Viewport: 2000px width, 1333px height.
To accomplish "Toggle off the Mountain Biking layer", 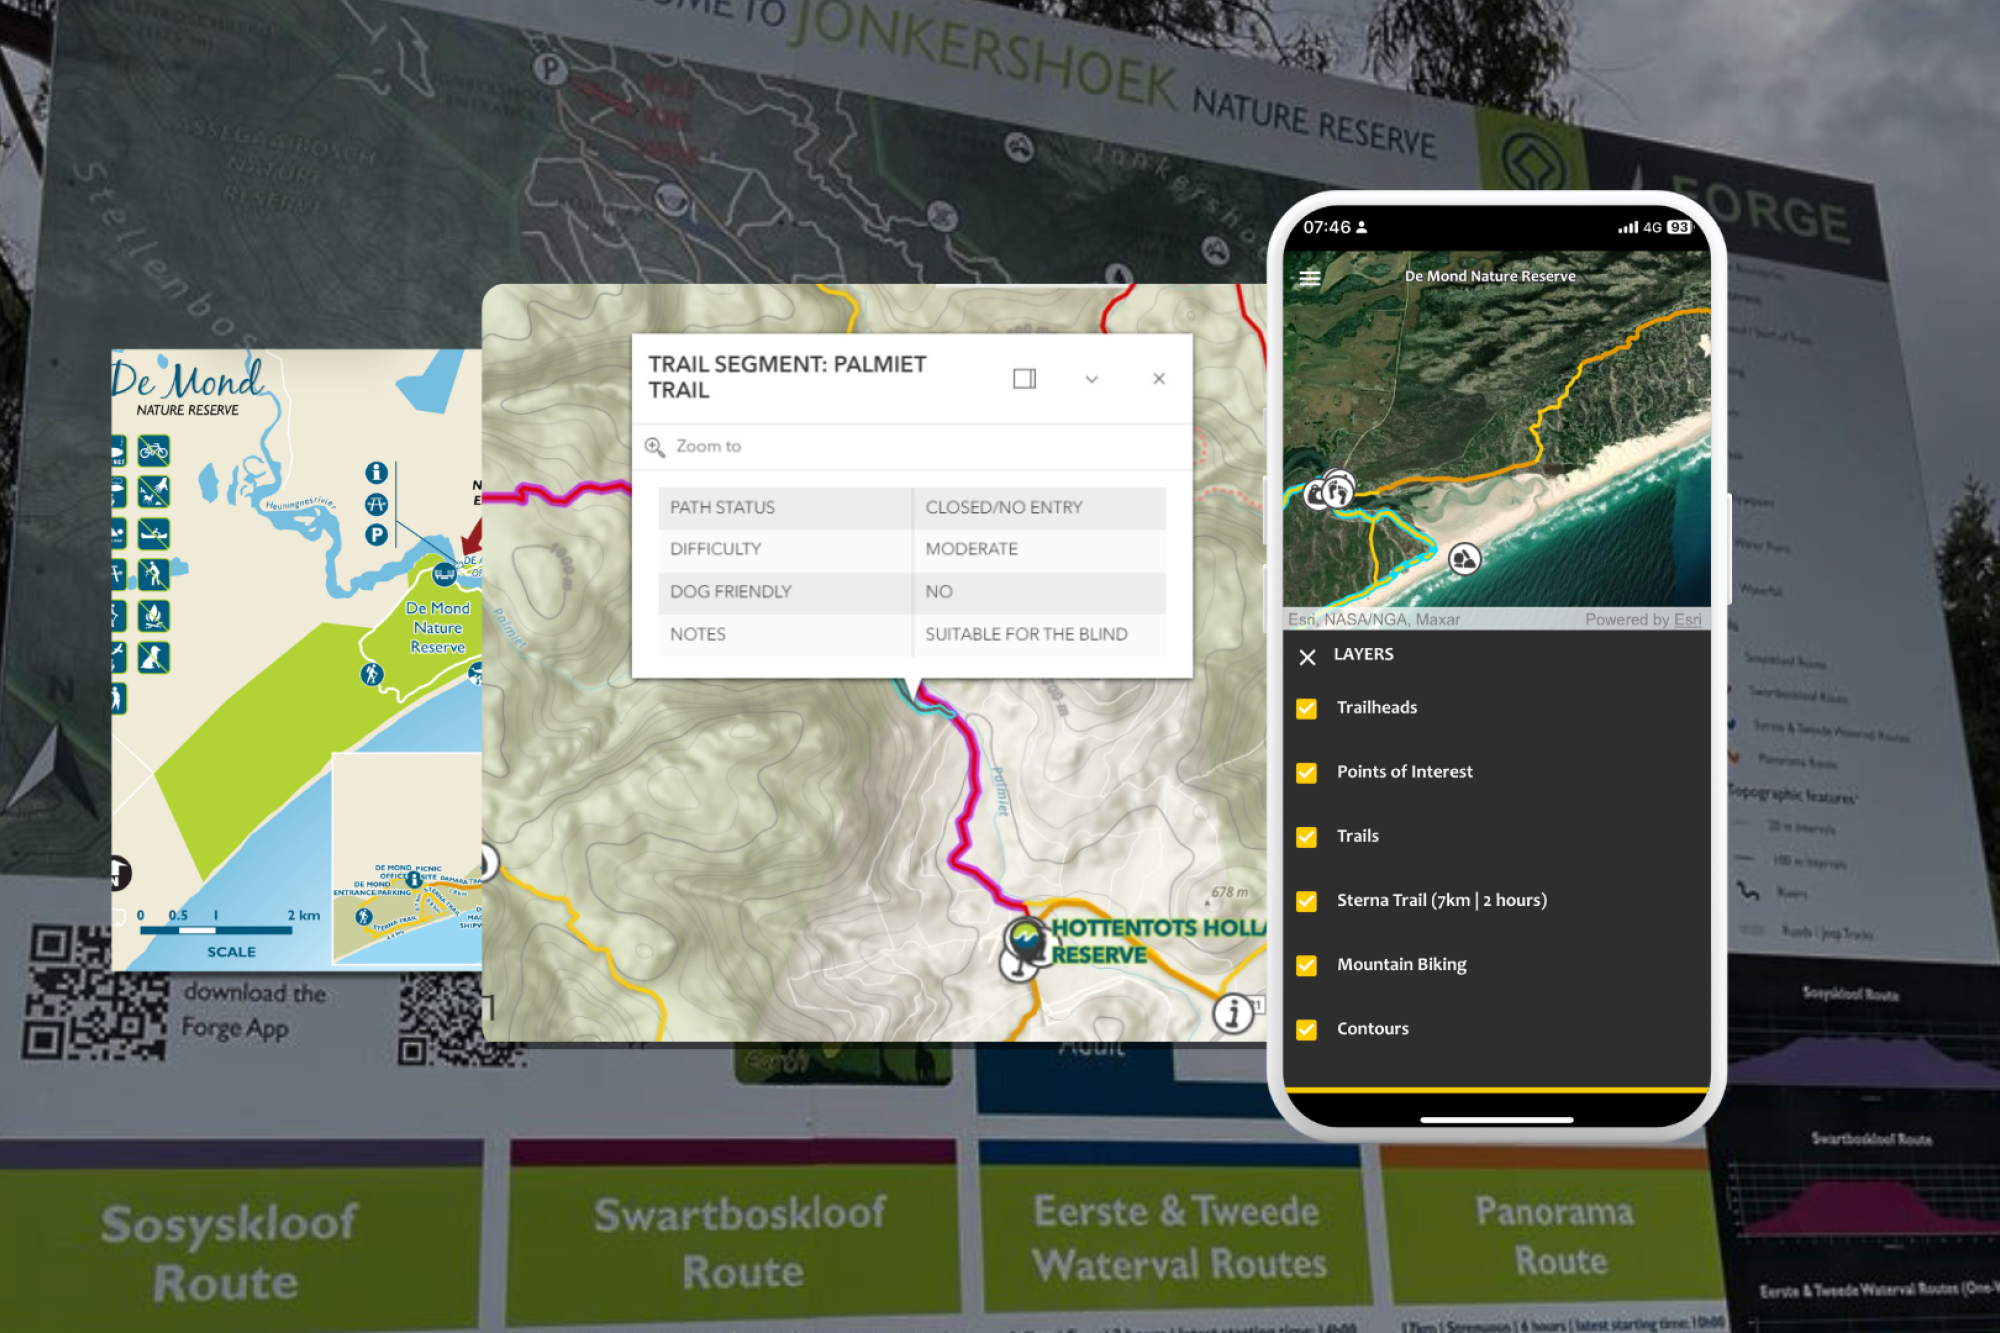I will tap(1306, 964).
